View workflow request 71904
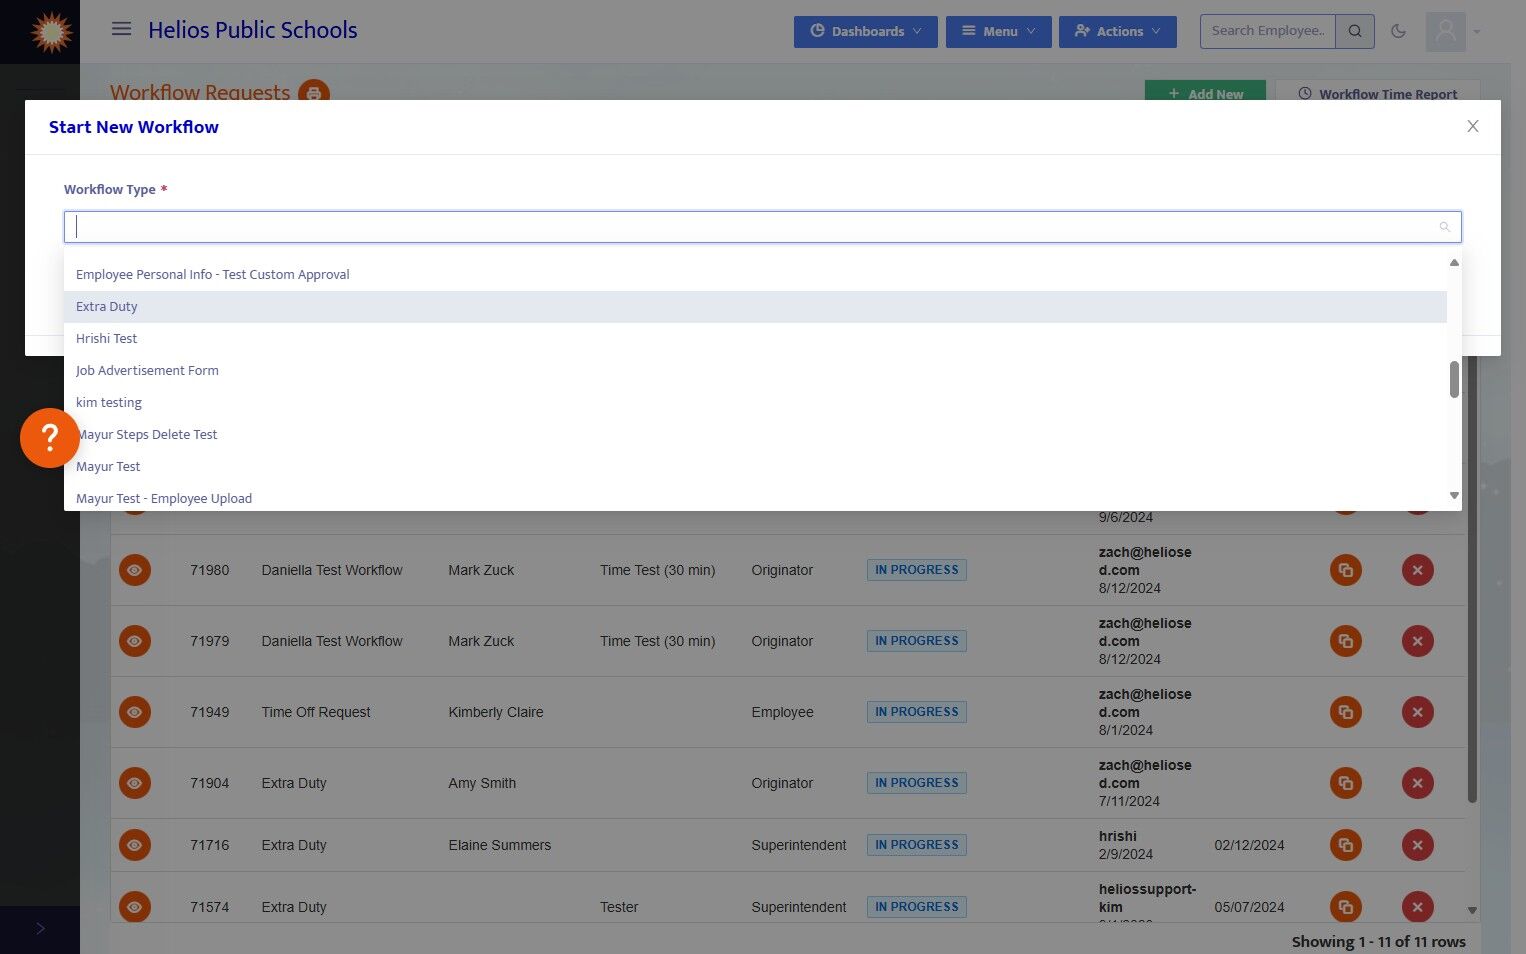Viewport: 1526px width, 954px height. click(135, 783)
